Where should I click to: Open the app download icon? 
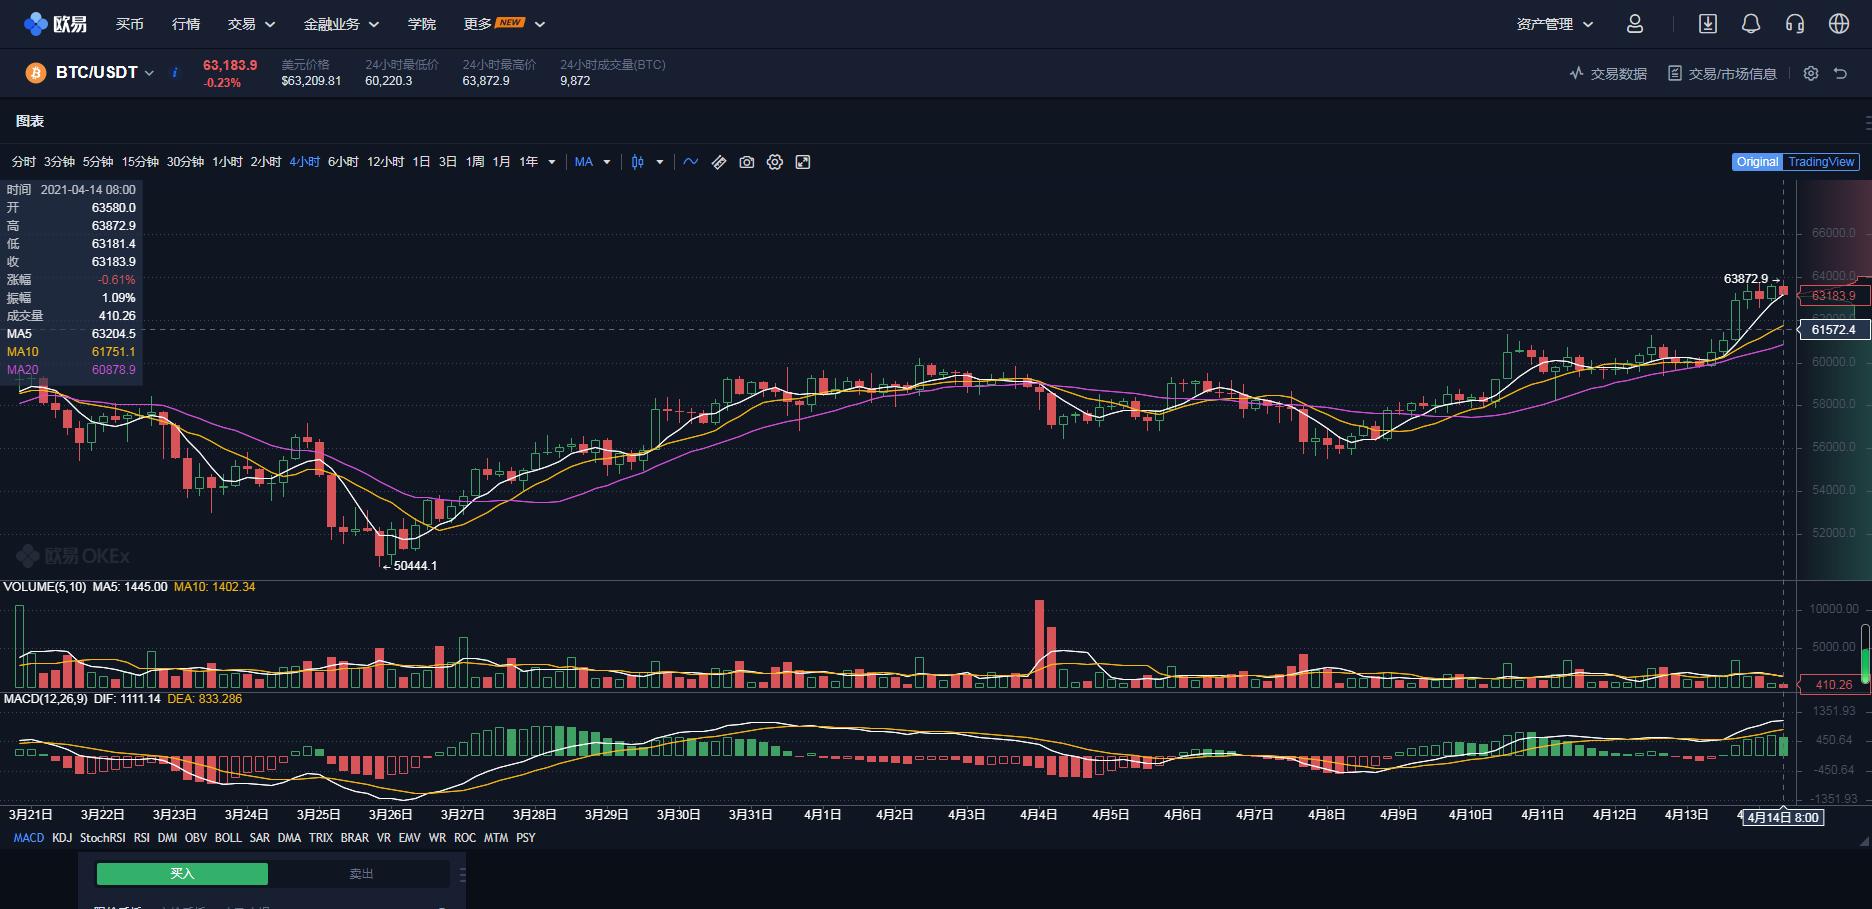point(1710,23)
